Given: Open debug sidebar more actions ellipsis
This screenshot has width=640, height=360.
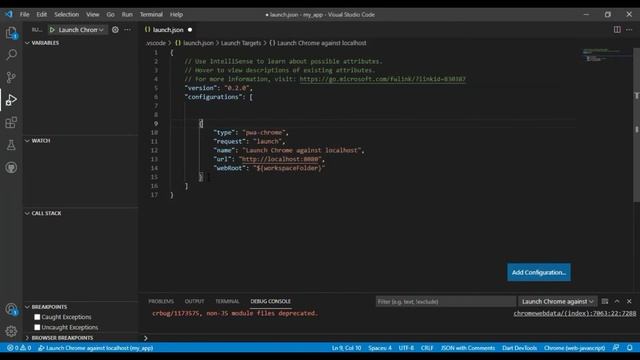Looking at the screenshot, I should click(128, 30).
